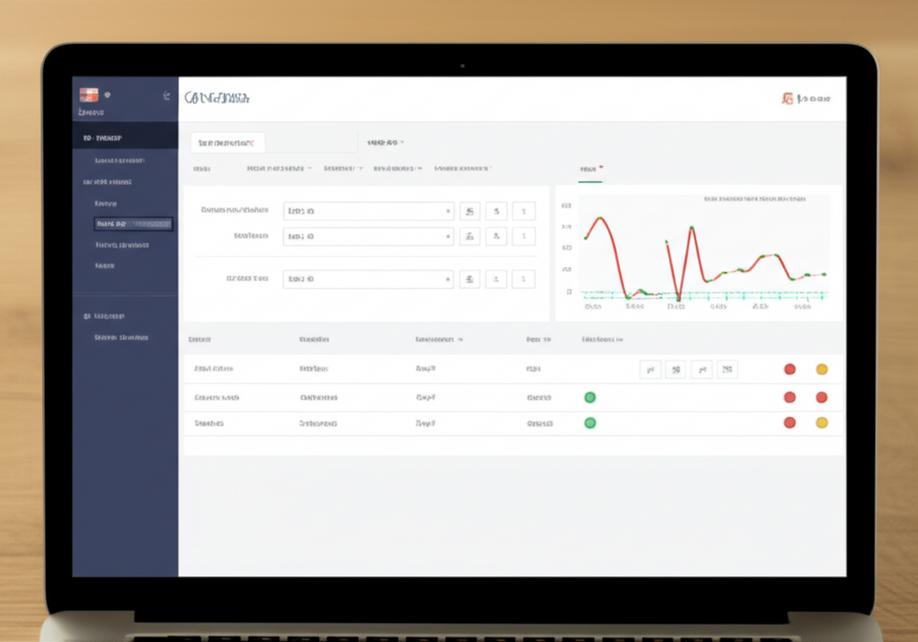Switch to the green-underlined tab above the chart

(x=590, y=170)
